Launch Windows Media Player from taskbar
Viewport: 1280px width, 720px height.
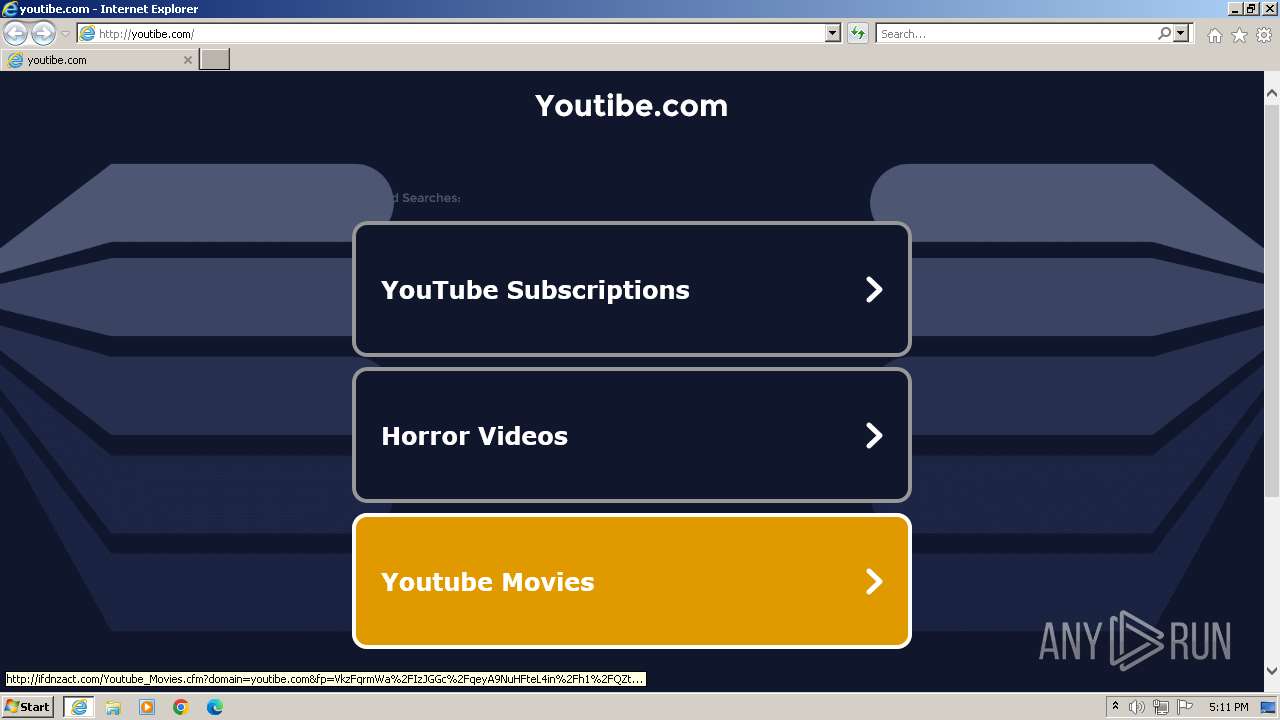(147, 707)
